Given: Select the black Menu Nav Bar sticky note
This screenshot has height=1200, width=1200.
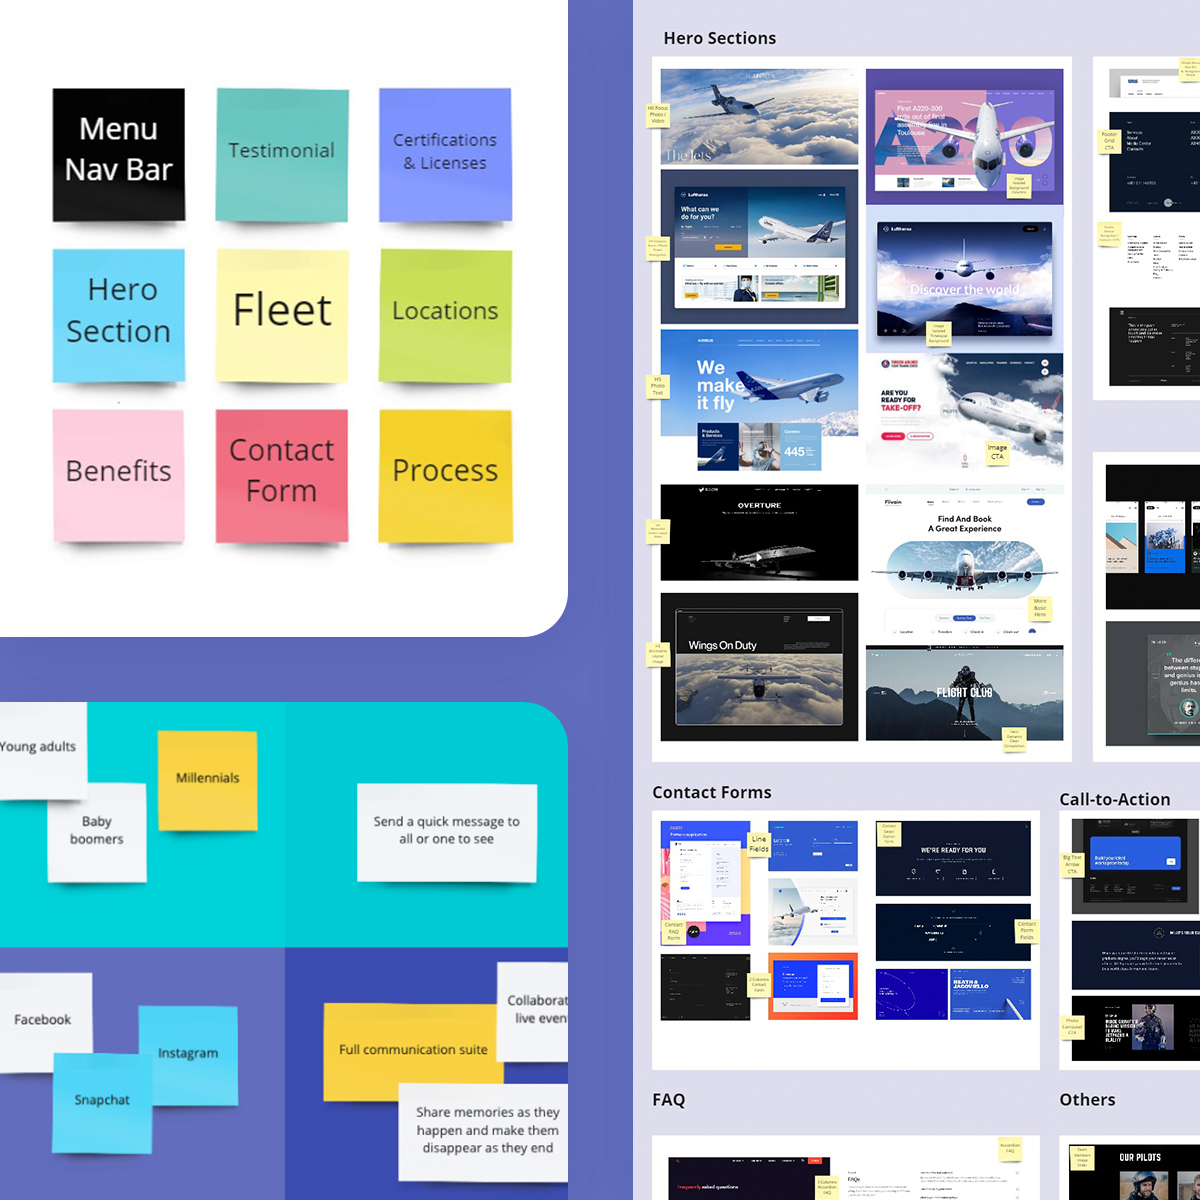Looking at the screenshot, I should tap(118, 153).
